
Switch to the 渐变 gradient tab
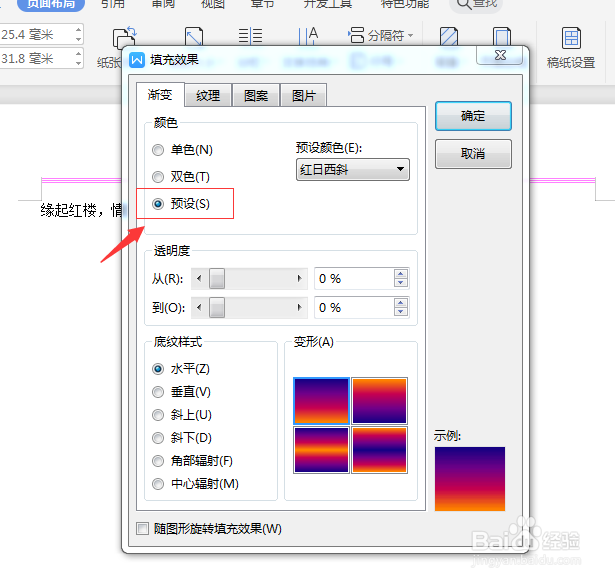[160, 95]
